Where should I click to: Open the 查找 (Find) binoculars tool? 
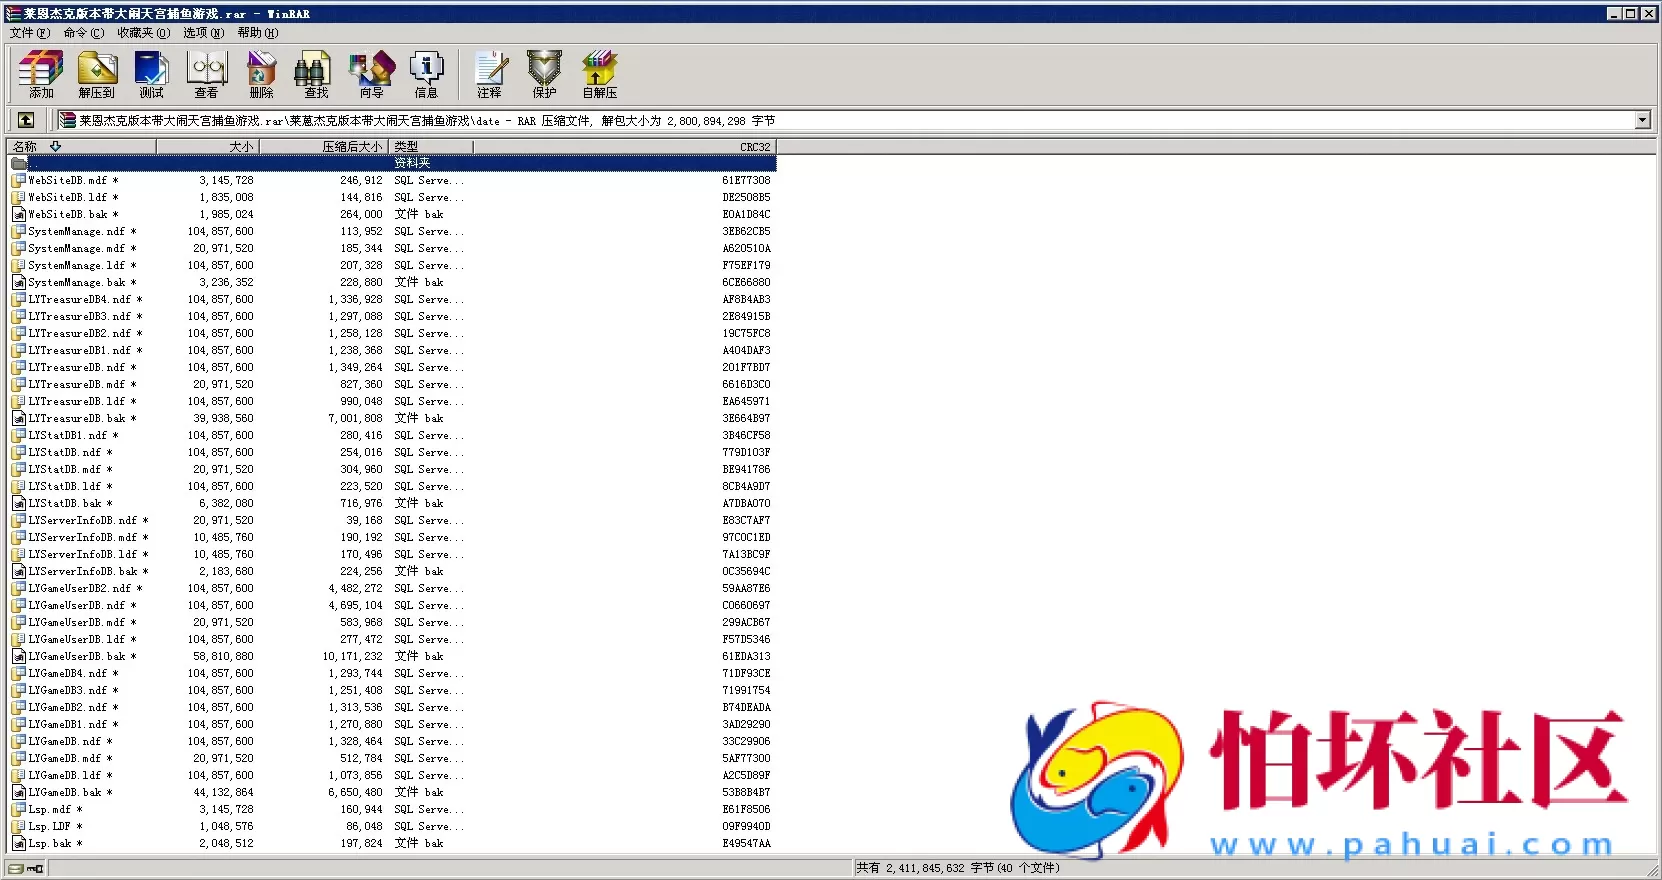pos(316,75)
